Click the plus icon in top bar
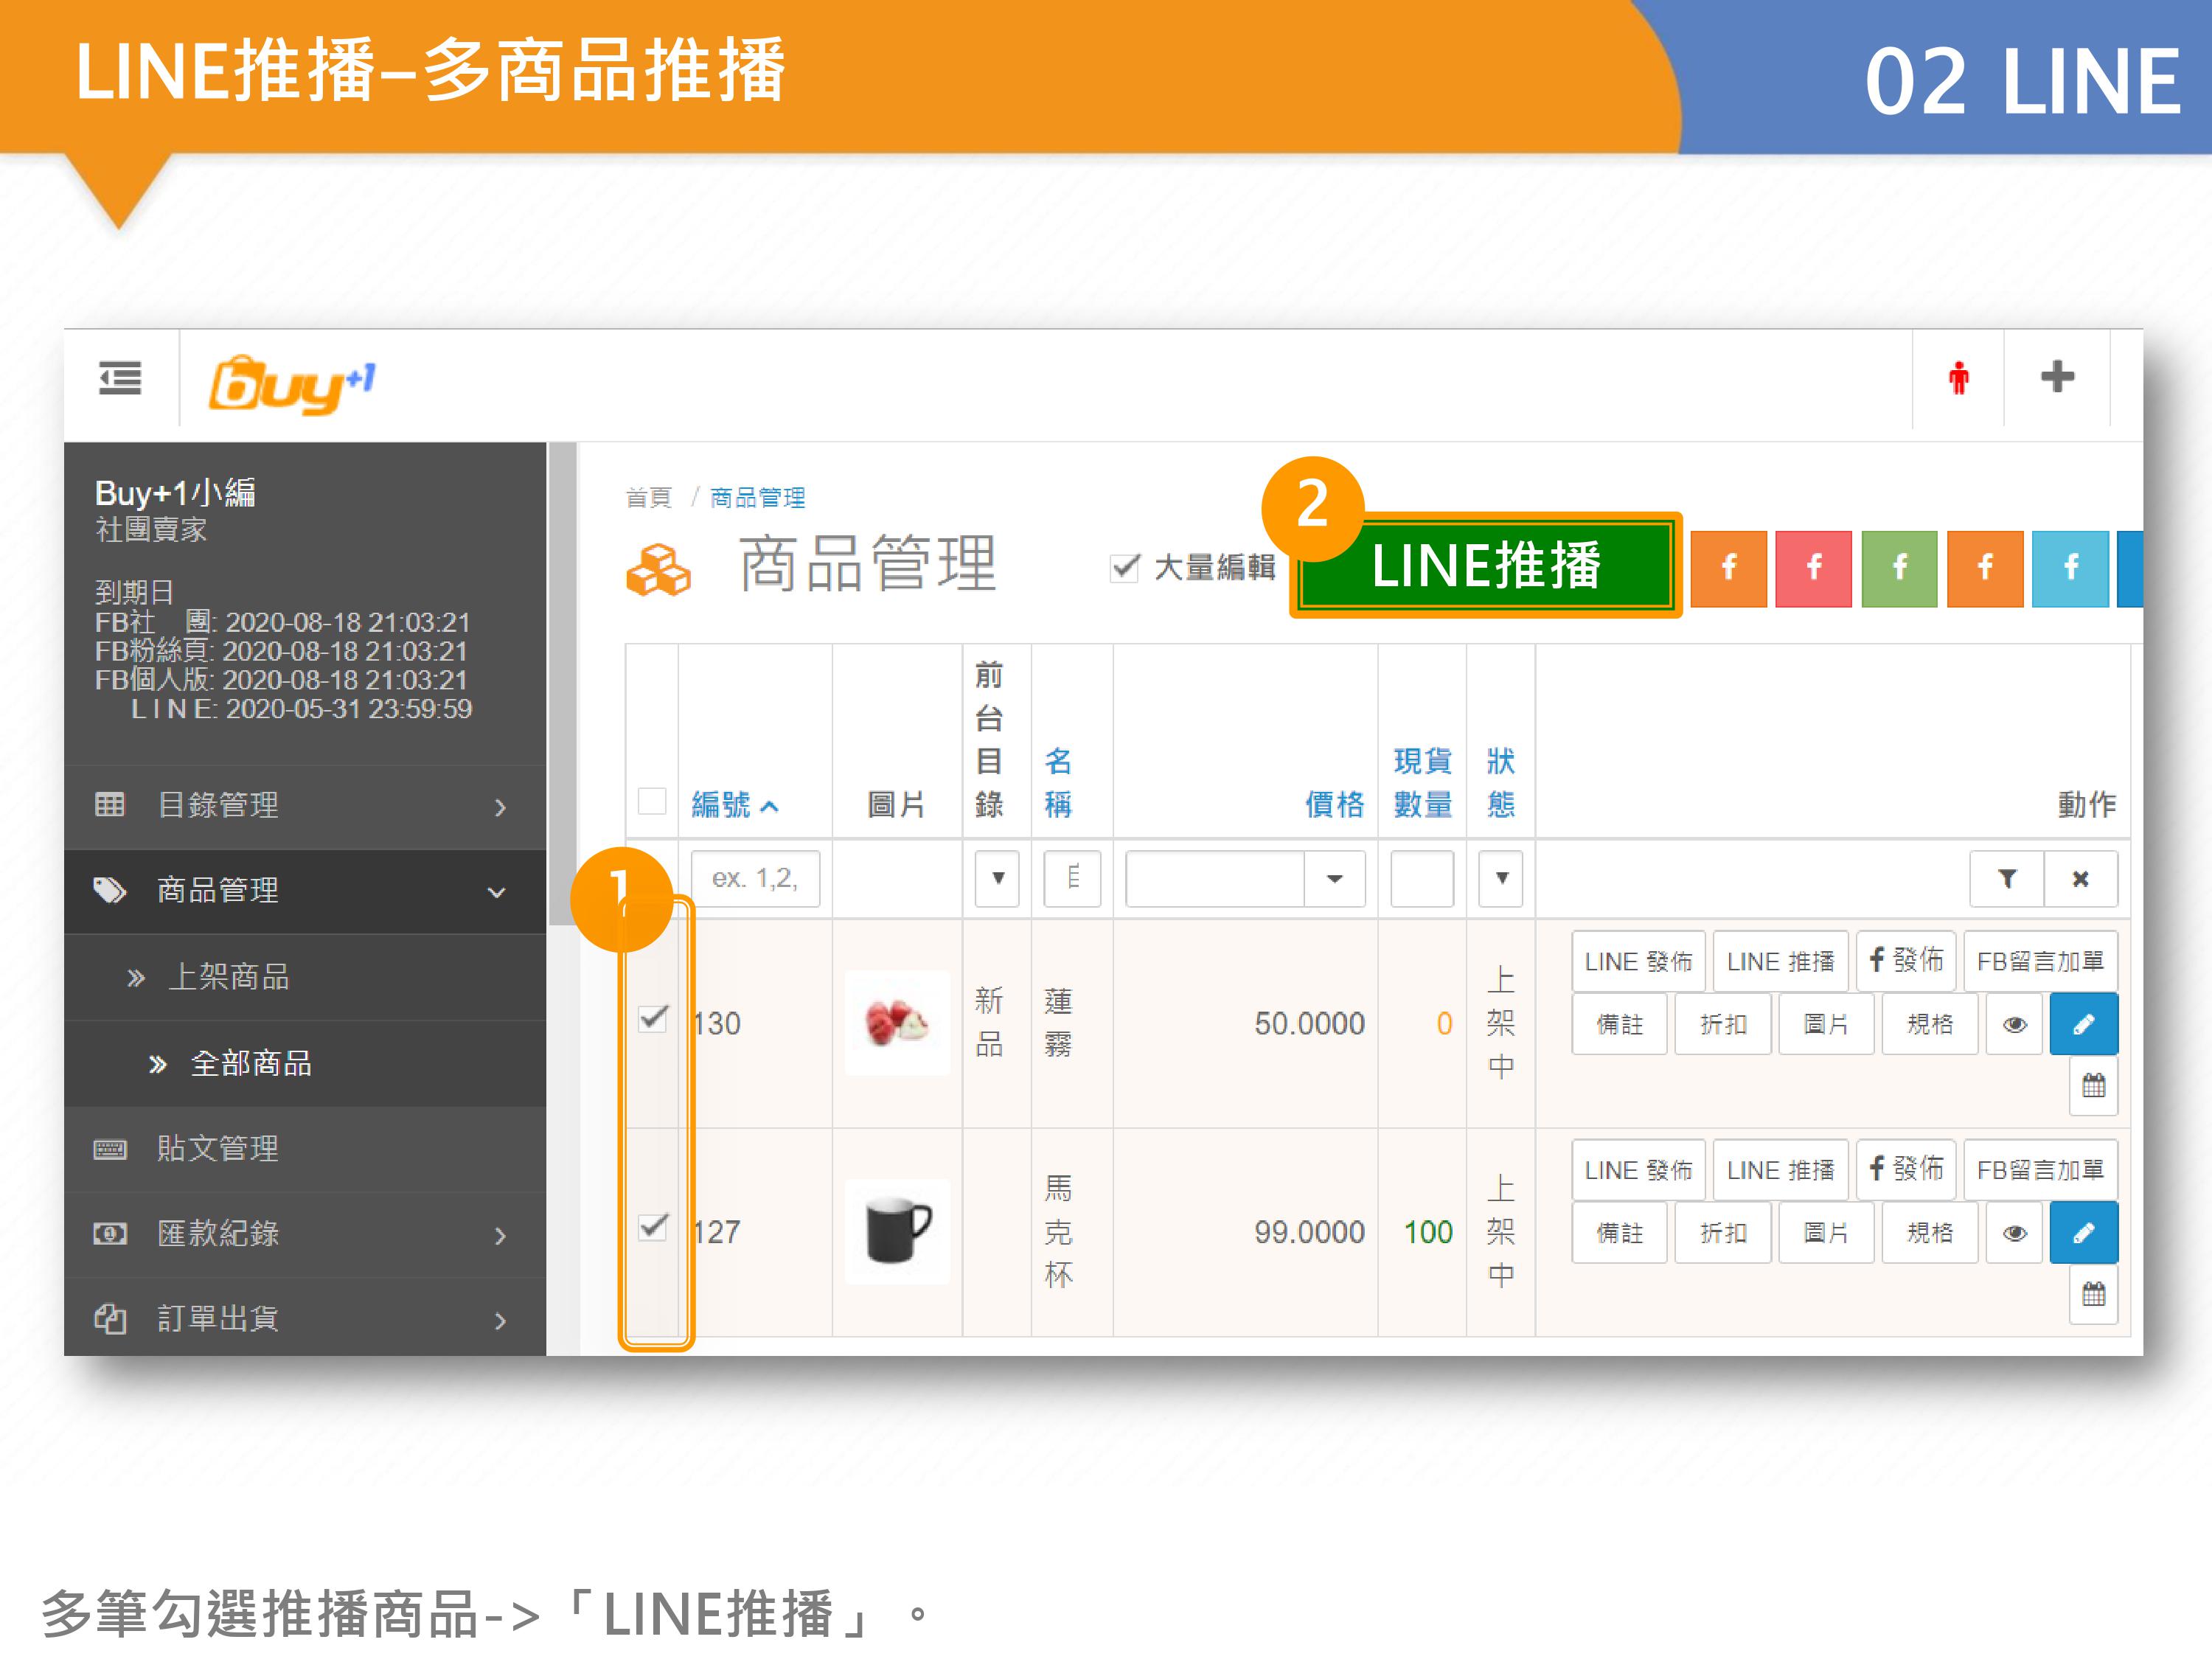Image resolution: width=2212 pixels, height=1659 pixels. point(2057,377)
